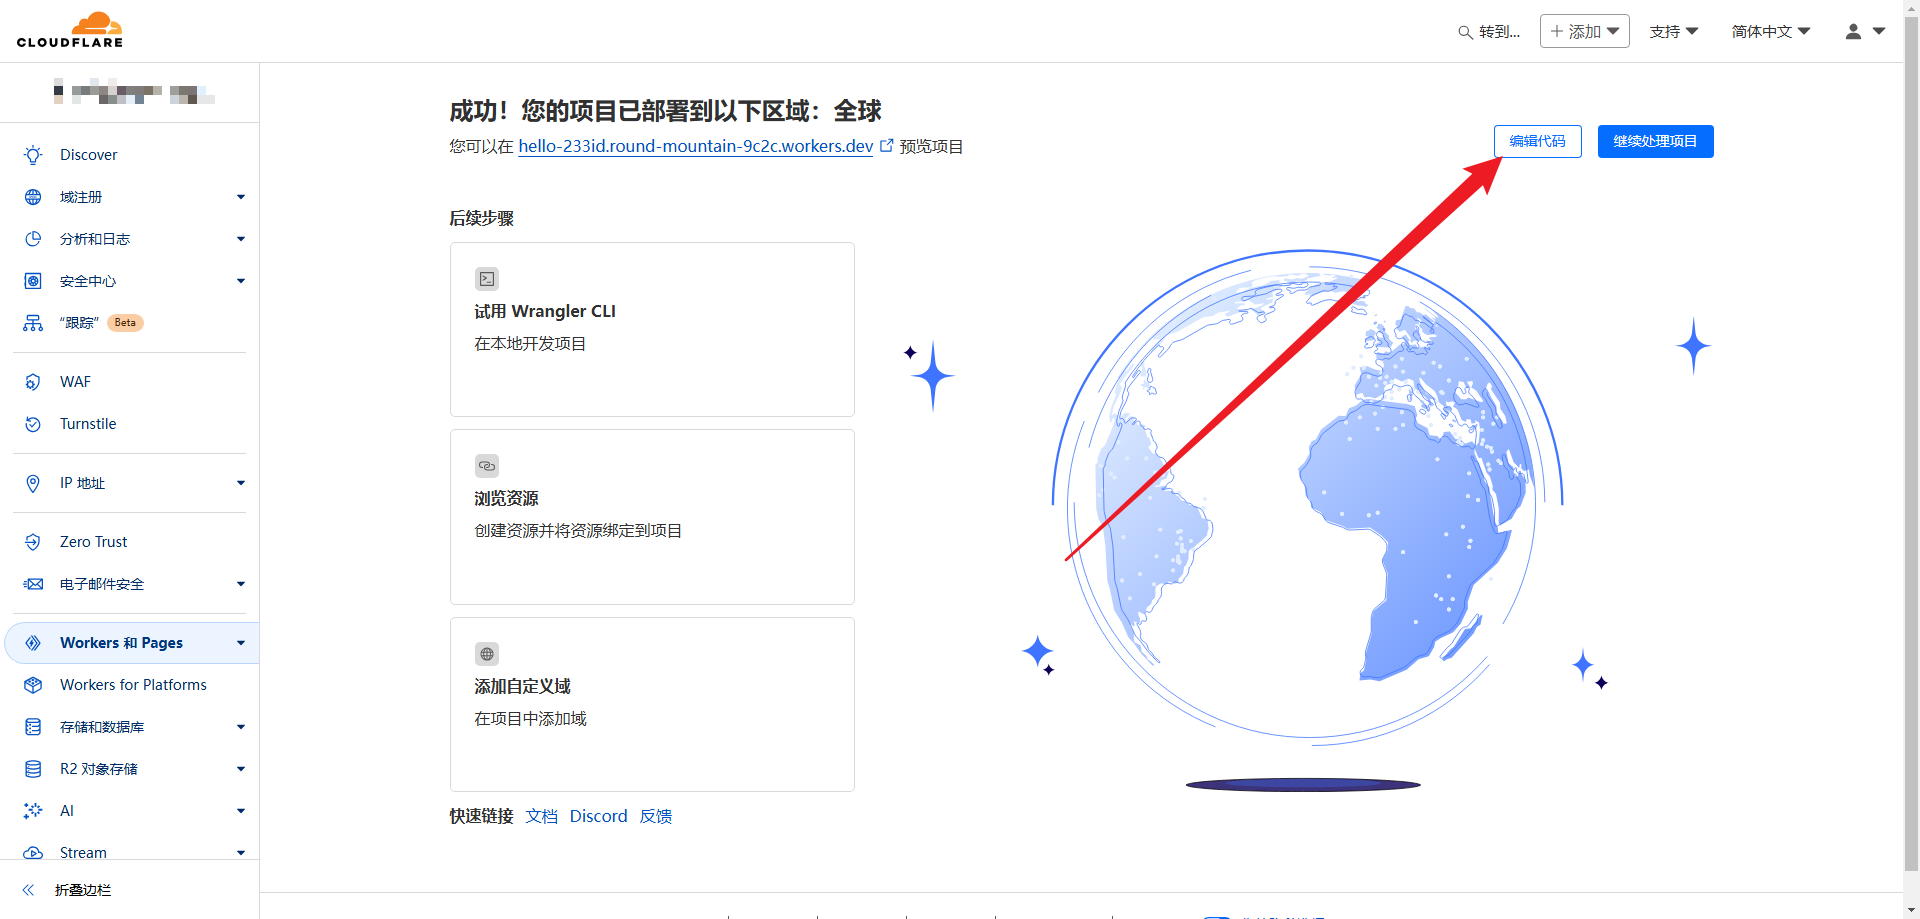
Task: Click the Workers 和 Pages icon
Action: [33, 643]
